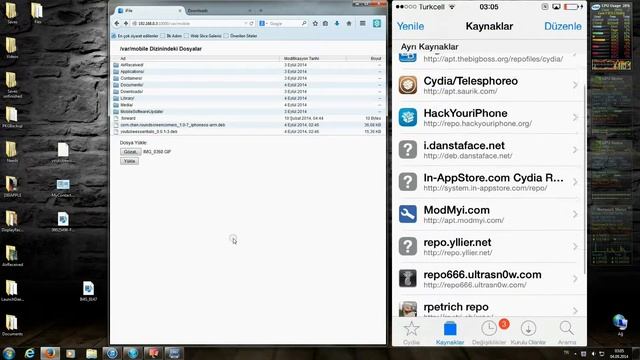Open the 'Önerilen Siteler' bookmark
The width and height of the screenshot is (640, 360).
[x=240, y=36]
